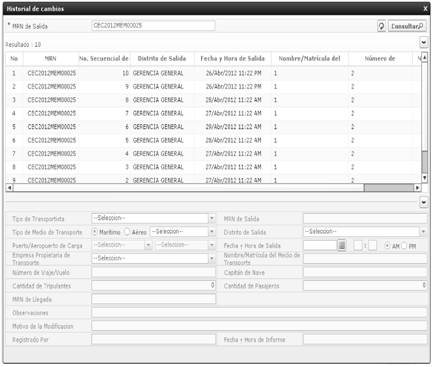Select row 6 with sequence 5
The image size is (432, 367).
pyautogui.click(x=213, y=140)
